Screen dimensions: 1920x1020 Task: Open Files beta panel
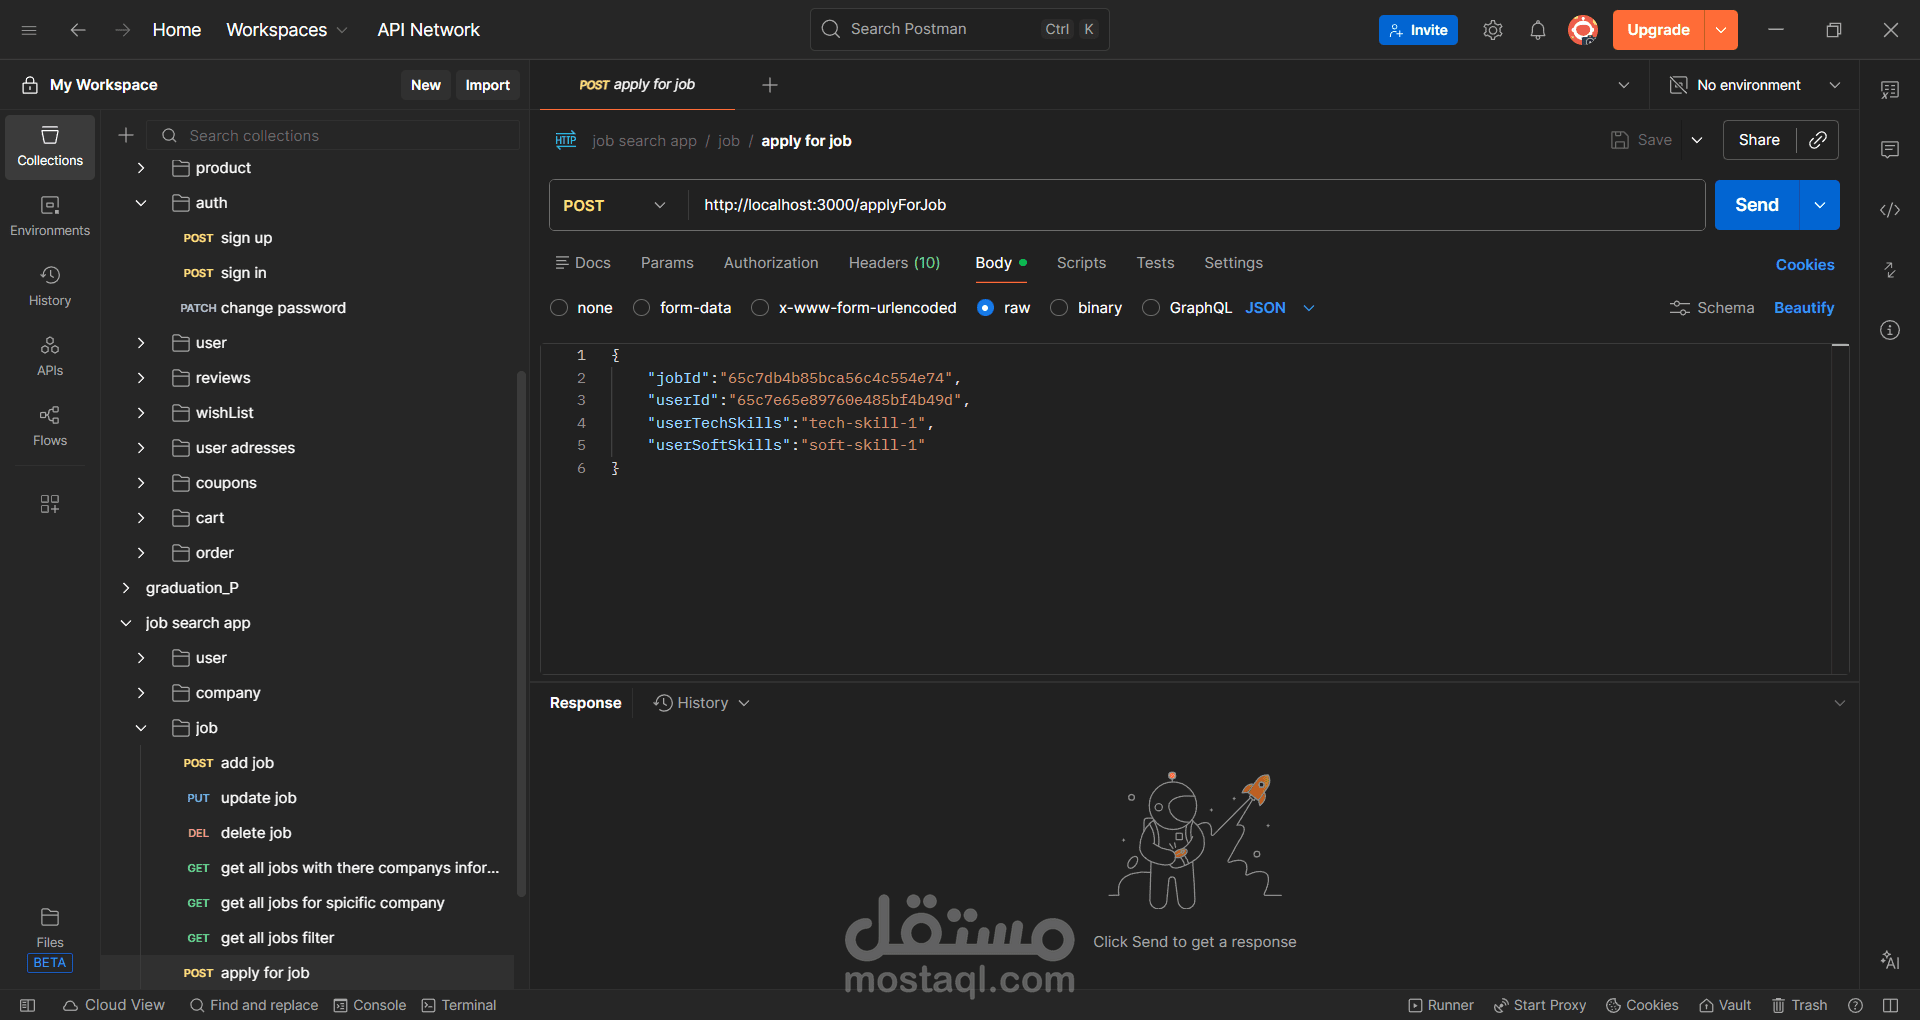50,939
